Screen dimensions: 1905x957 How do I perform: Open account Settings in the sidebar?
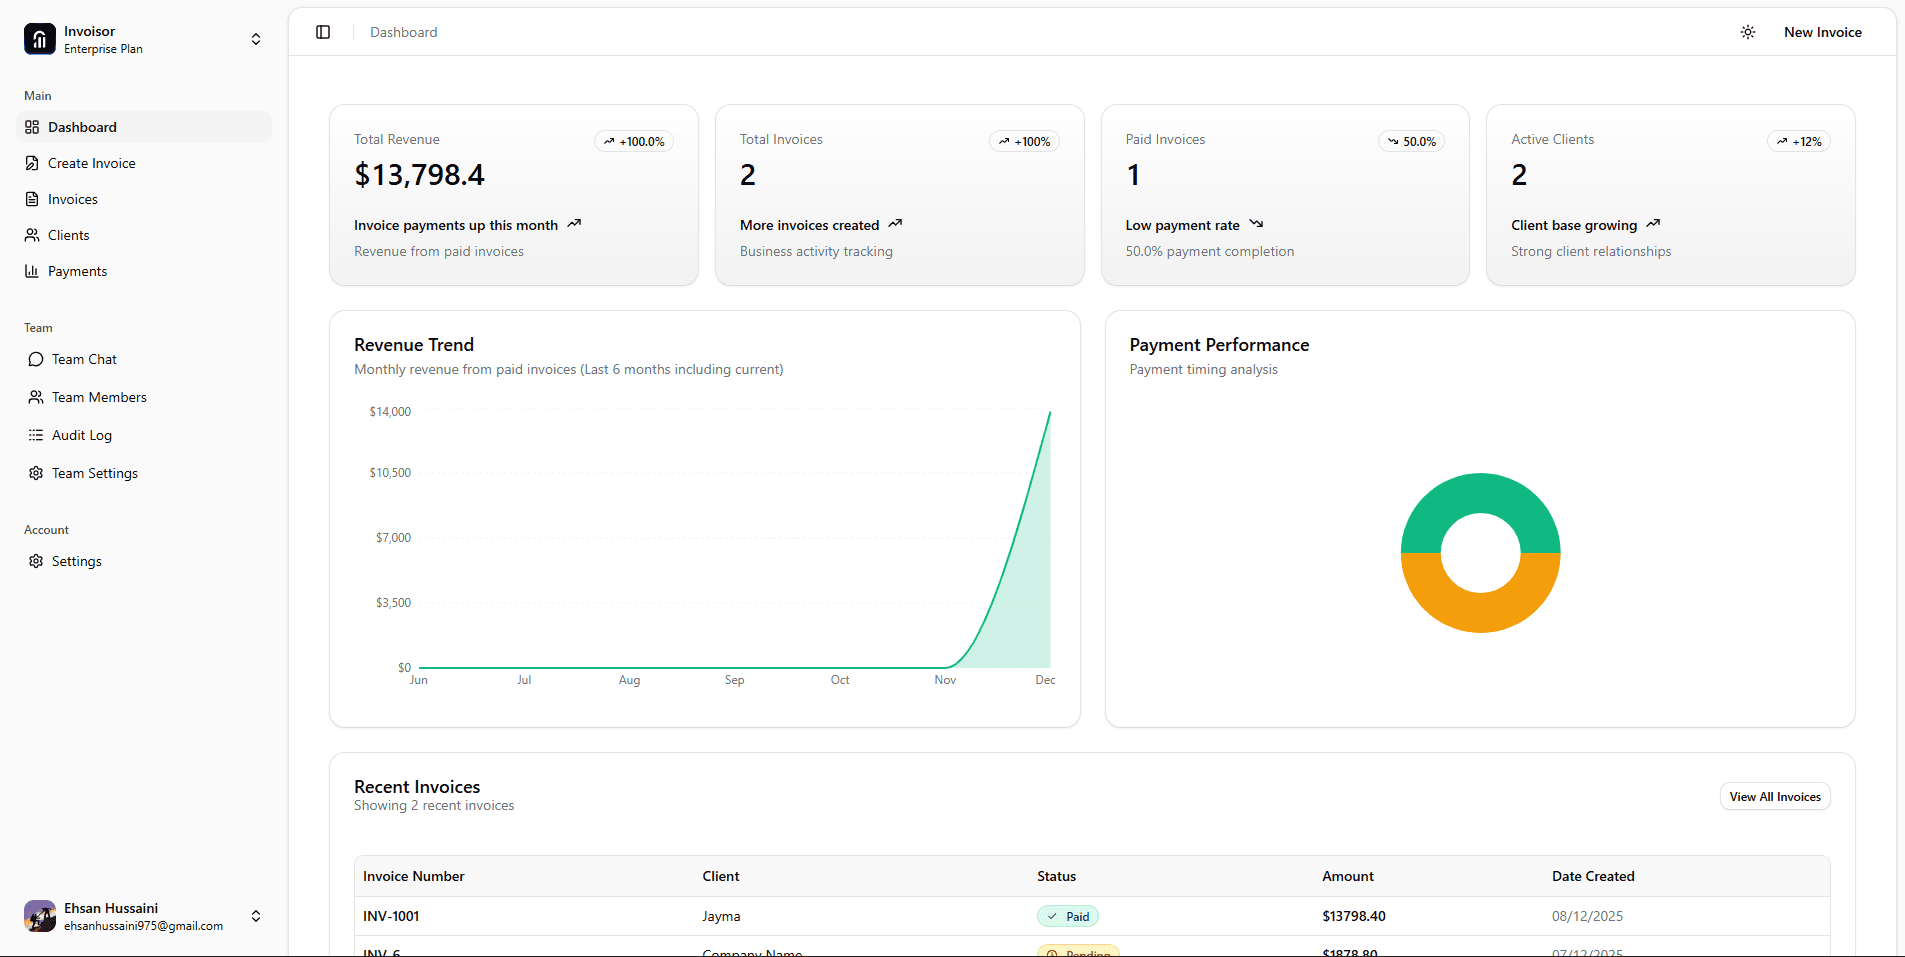pos(77,561)
